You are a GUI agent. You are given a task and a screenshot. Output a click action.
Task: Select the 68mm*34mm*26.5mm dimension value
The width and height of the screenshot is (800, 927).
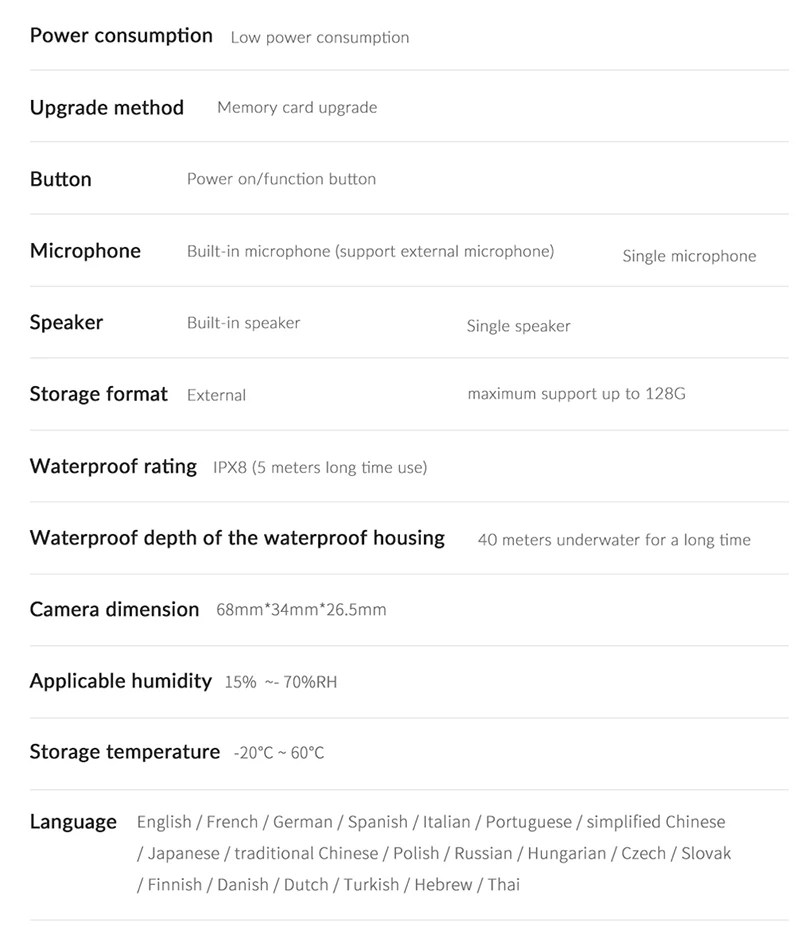coord(301,610)
